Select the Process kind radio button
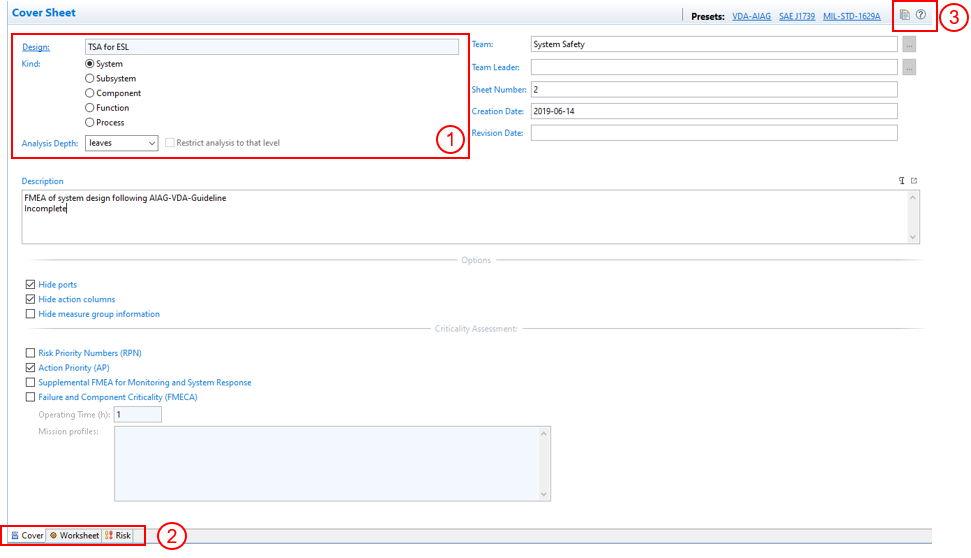 pos(90,123)
